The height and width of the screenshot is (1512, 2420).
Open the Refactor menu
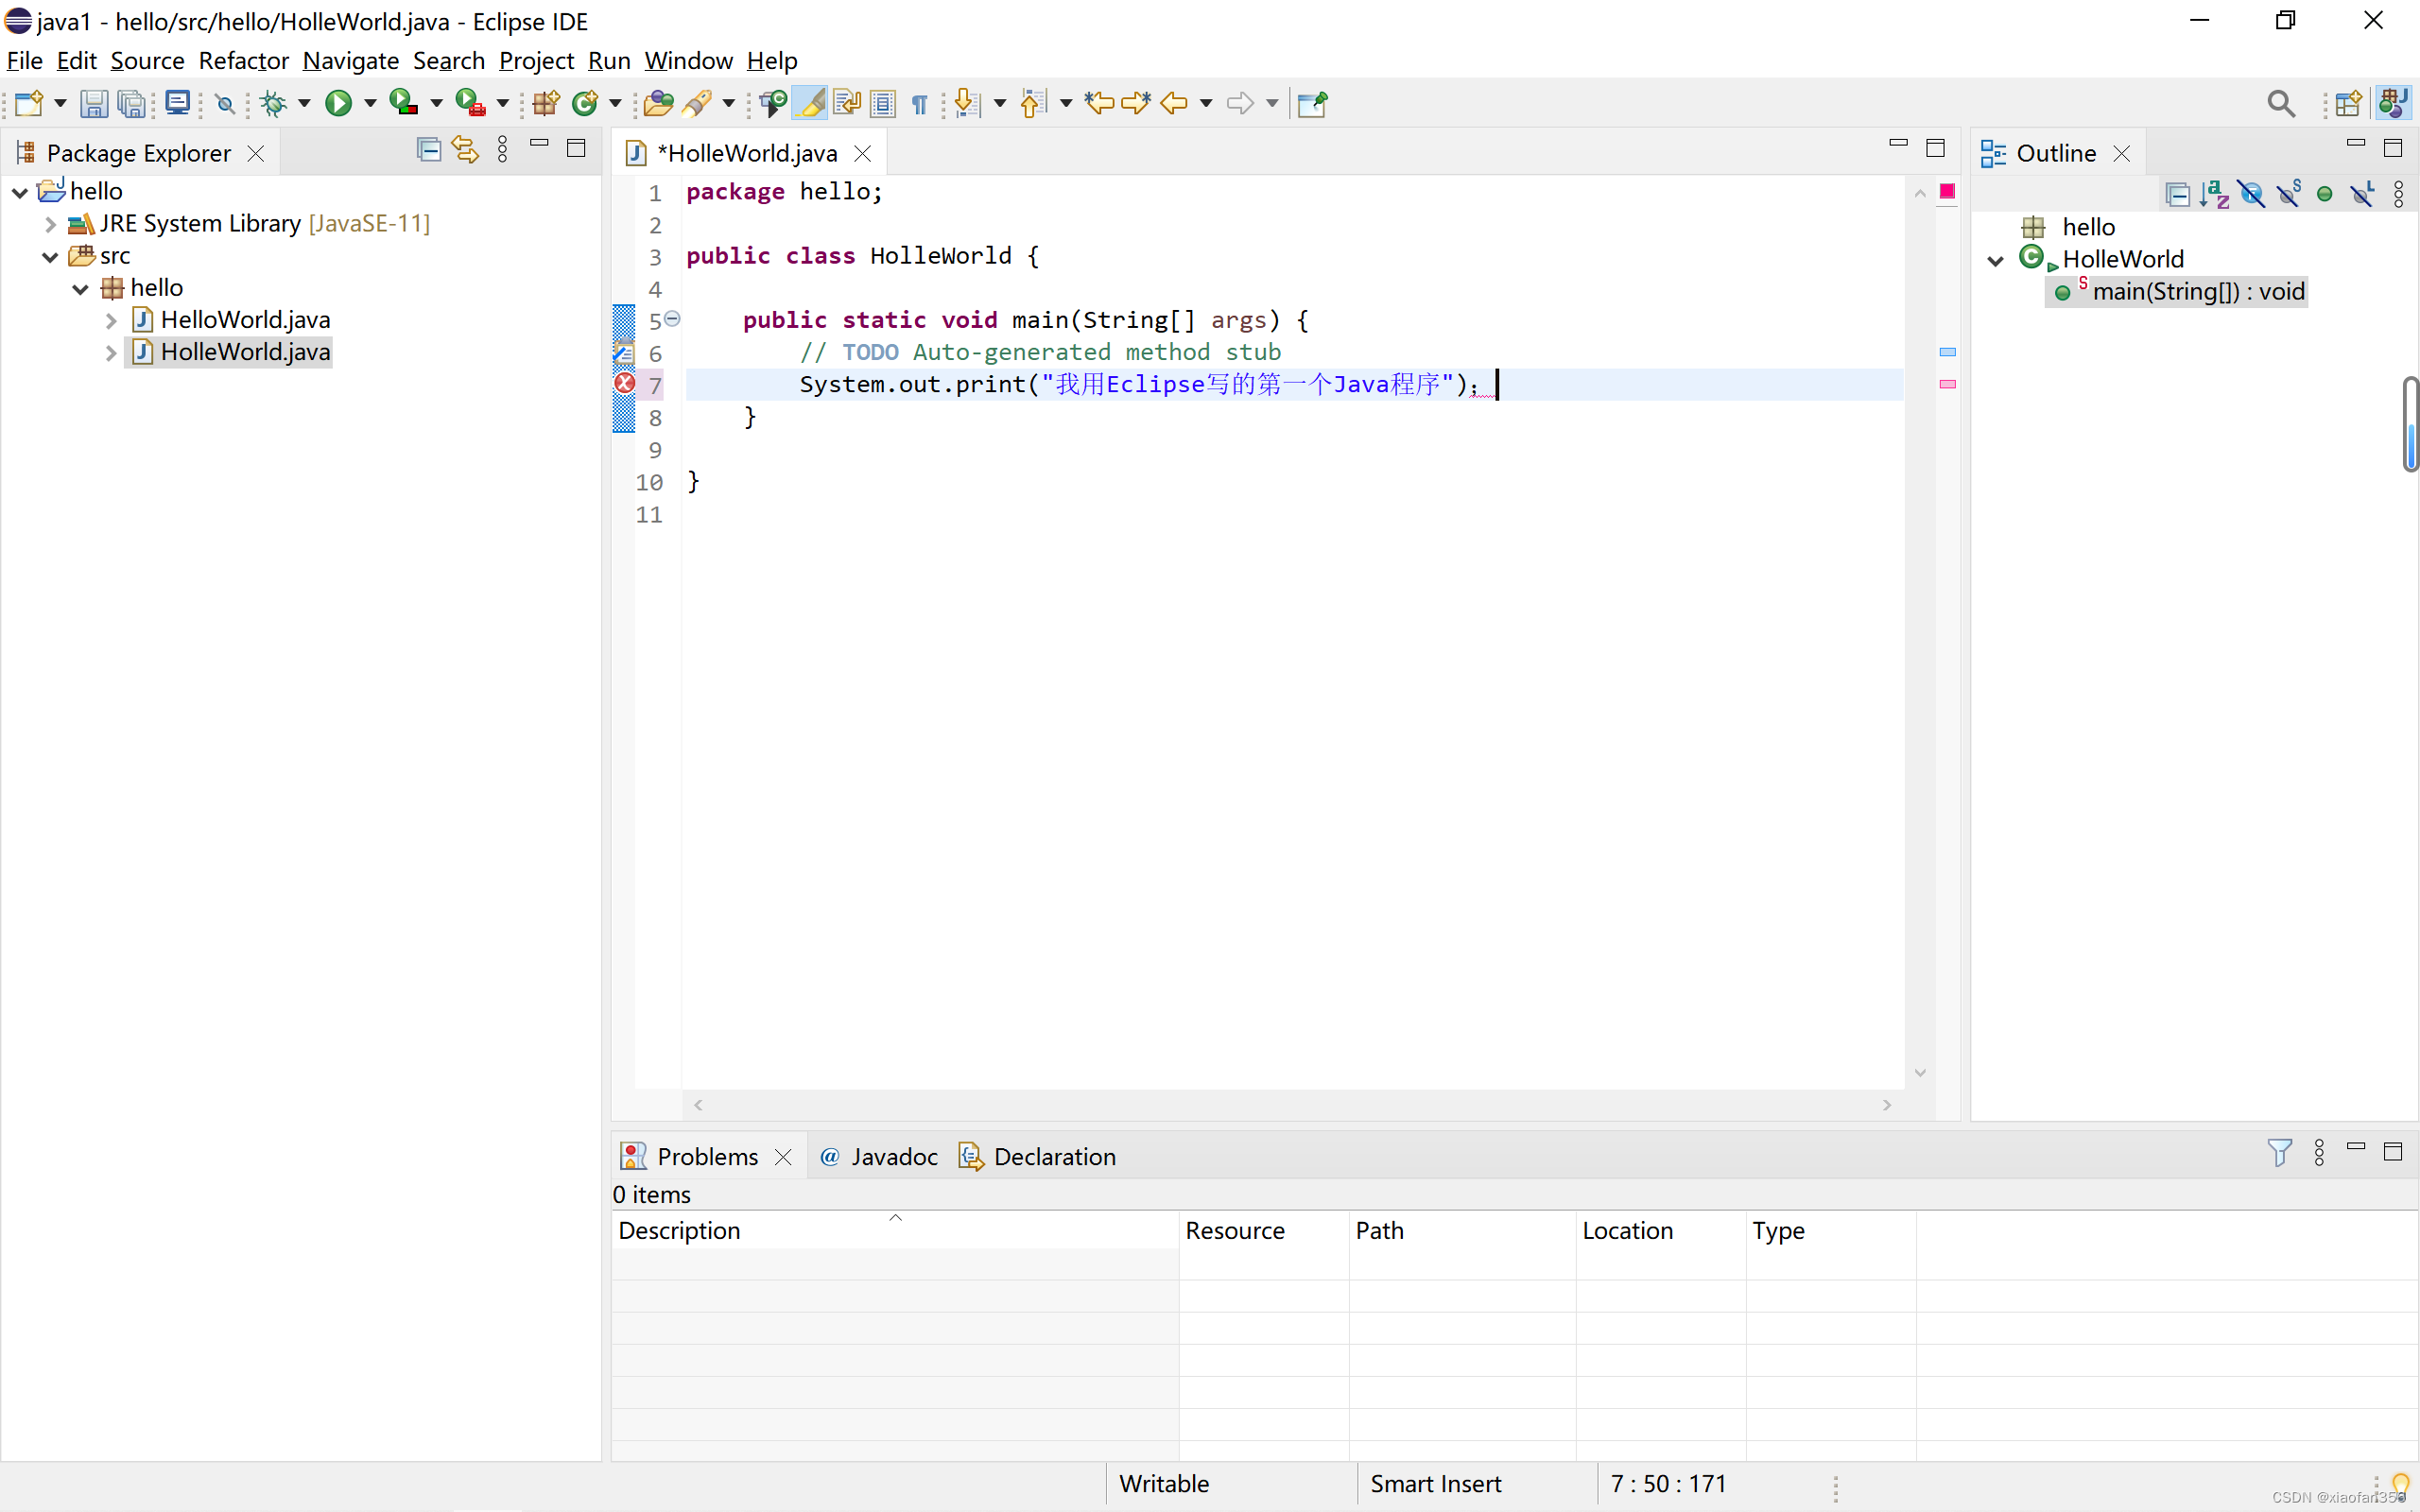[243, 61]
